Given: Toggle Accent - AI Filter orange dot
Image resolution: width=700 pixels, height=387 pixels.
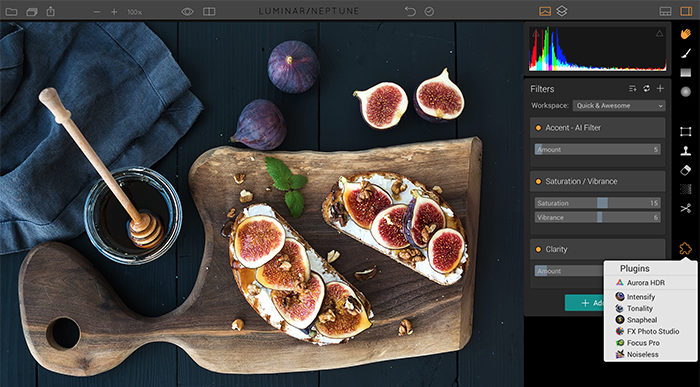Looking at the screenshot, I should point(538,128).
